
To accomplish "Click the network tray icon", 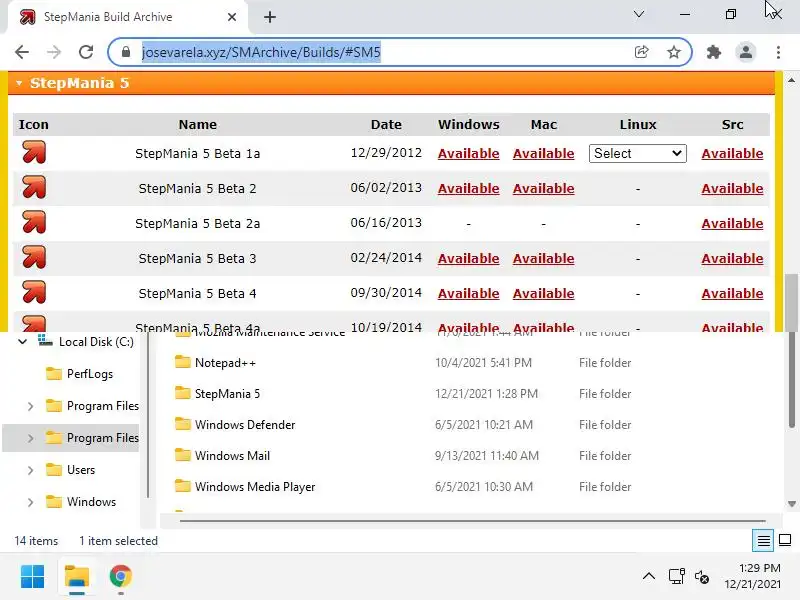I will coord(677,577).
